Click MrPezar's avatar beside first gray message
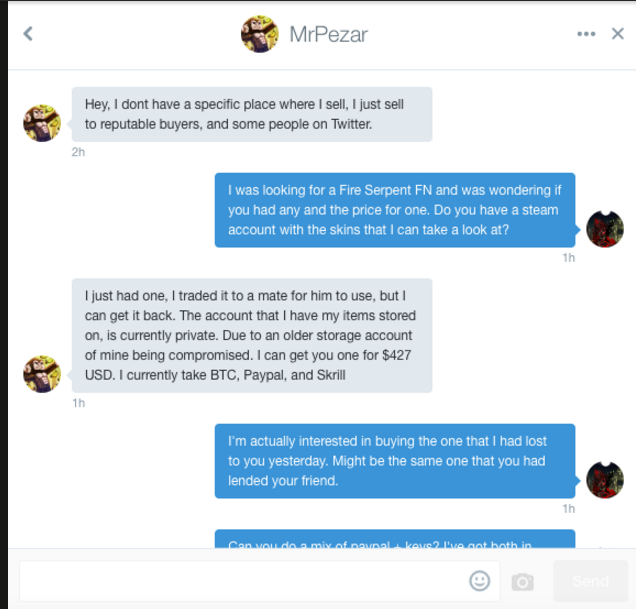Image resolution: width=636 pixels, height=609 pixels. click(42, 123)
